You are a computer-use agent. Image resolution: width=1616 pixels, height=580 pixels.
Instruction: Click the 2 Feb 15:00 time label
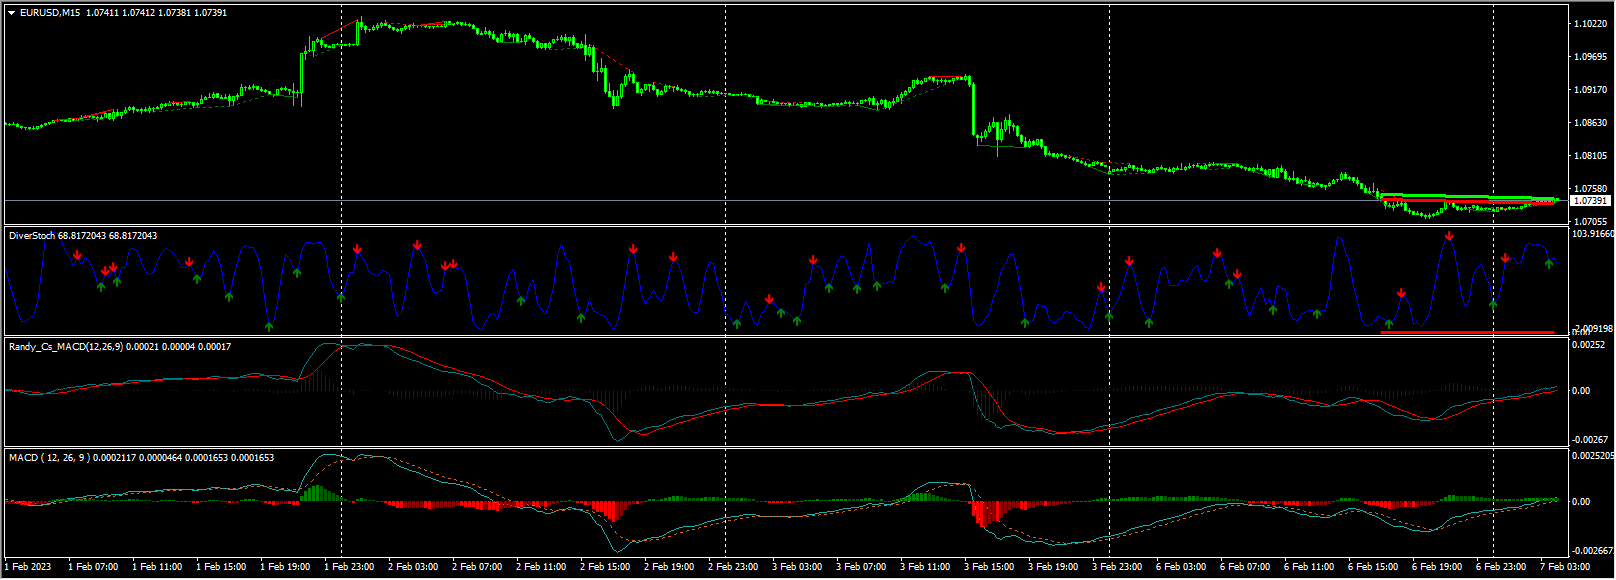[605, 567]
